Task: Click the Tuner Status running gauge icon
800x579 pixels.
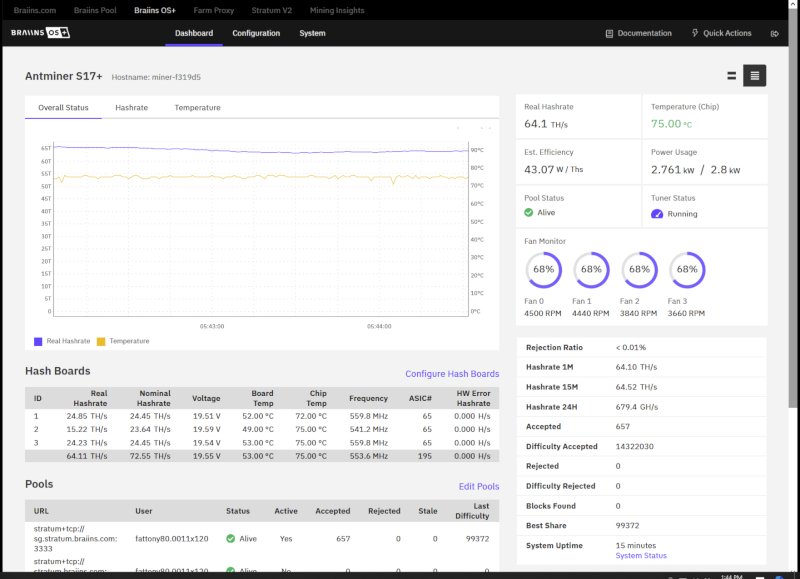Action: point(657,214)
